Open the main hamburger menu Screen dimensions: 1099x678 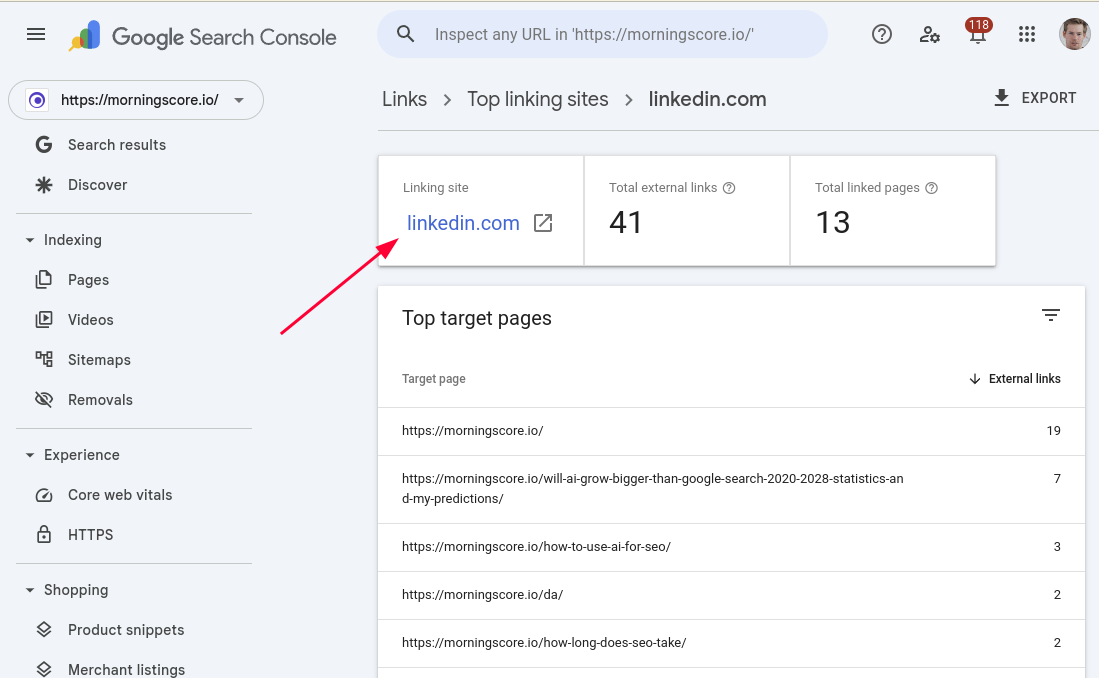[36, 34]
